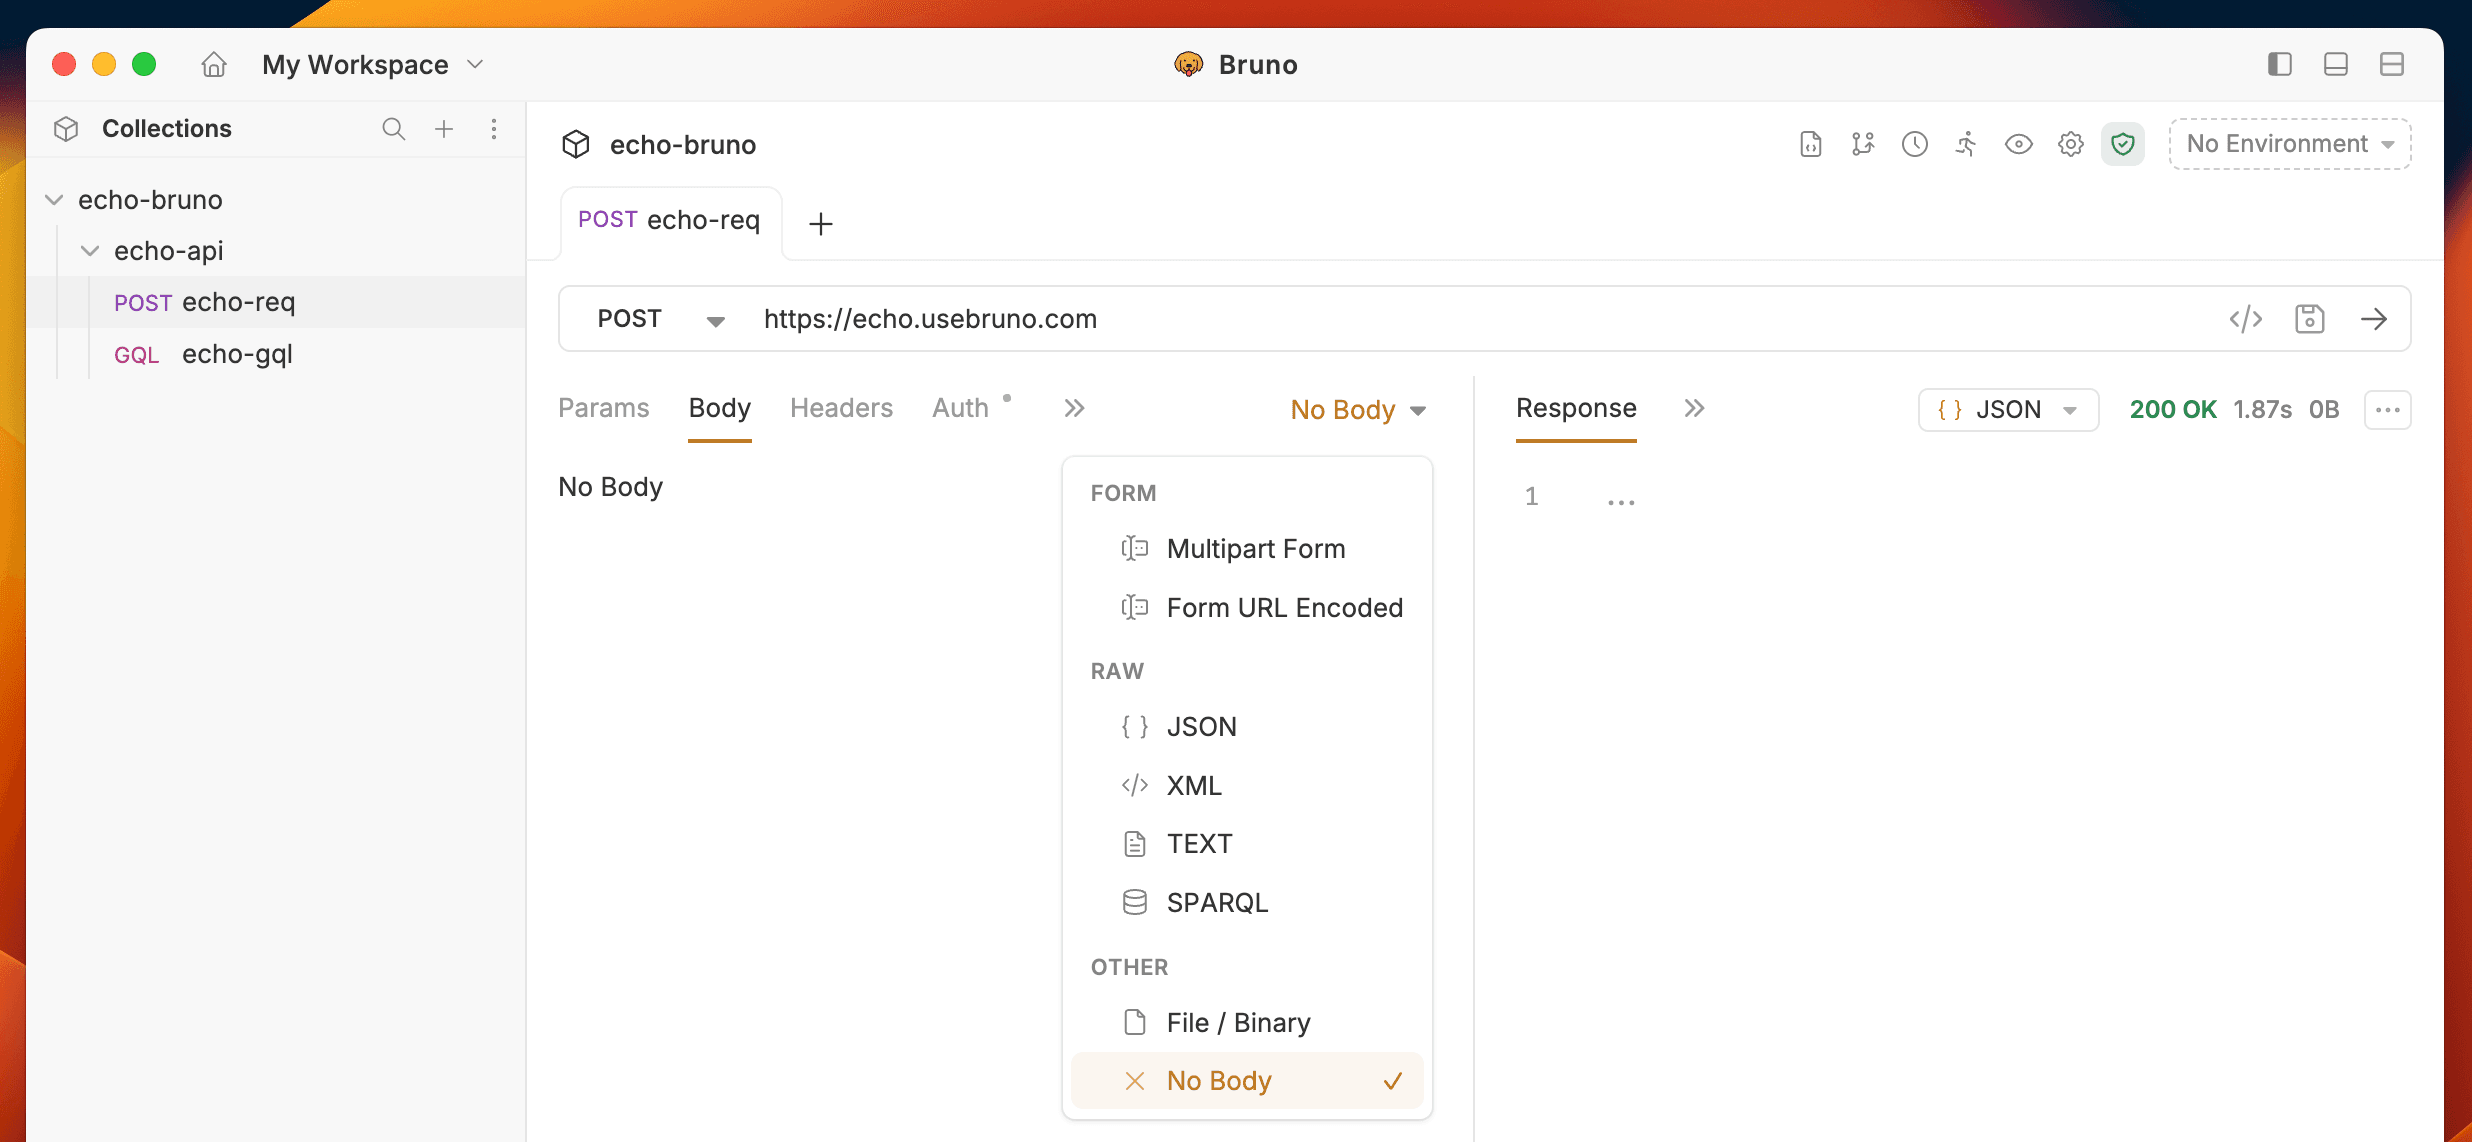Open the echo-gql request in sidebar
This screenshot has width=2472, height=1142.
(x=237, y=354)
